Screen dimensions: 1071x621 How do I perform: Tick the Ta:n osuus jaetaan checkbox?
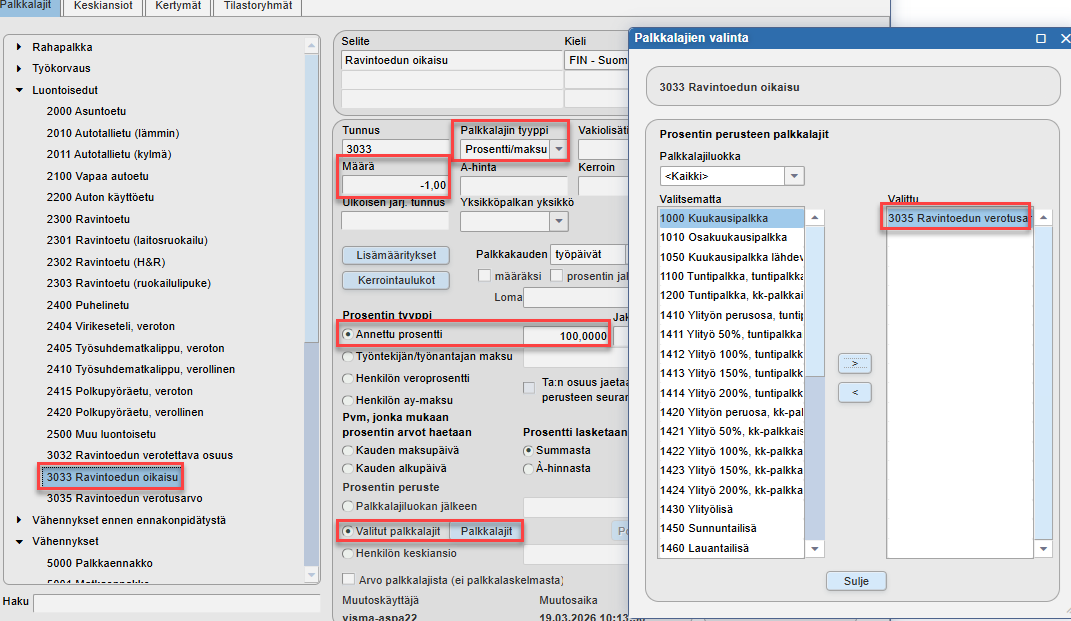(x=529, y=388)
